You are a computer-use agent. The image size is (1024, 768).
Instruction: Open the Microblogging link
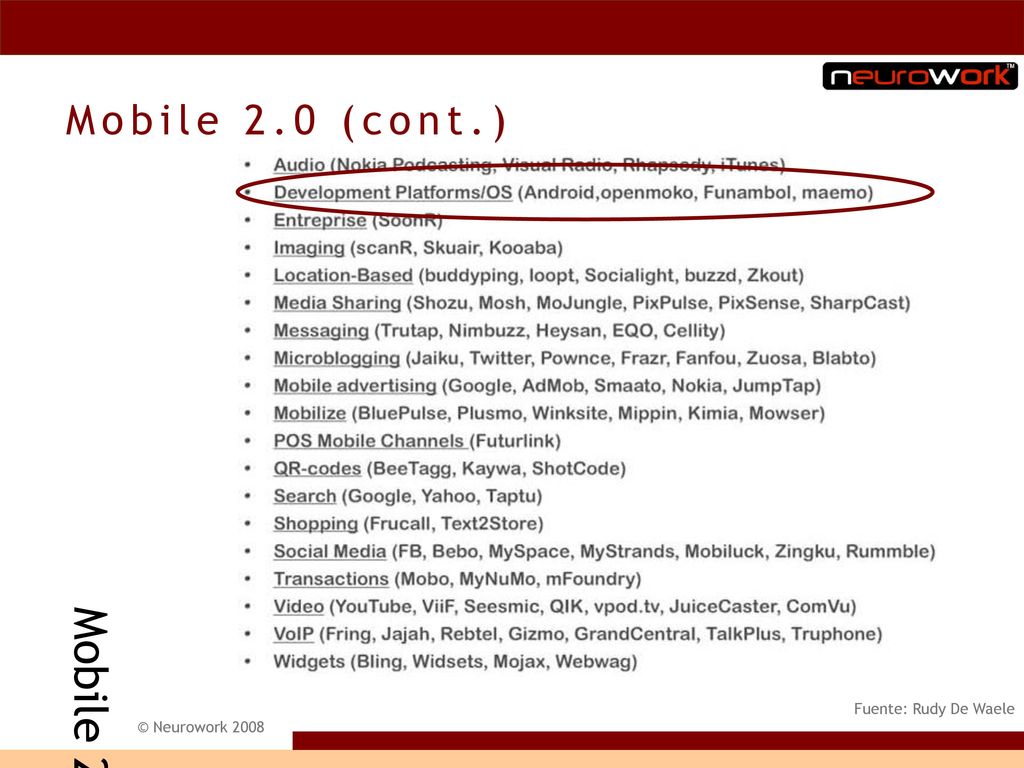(x=336, y=358)
